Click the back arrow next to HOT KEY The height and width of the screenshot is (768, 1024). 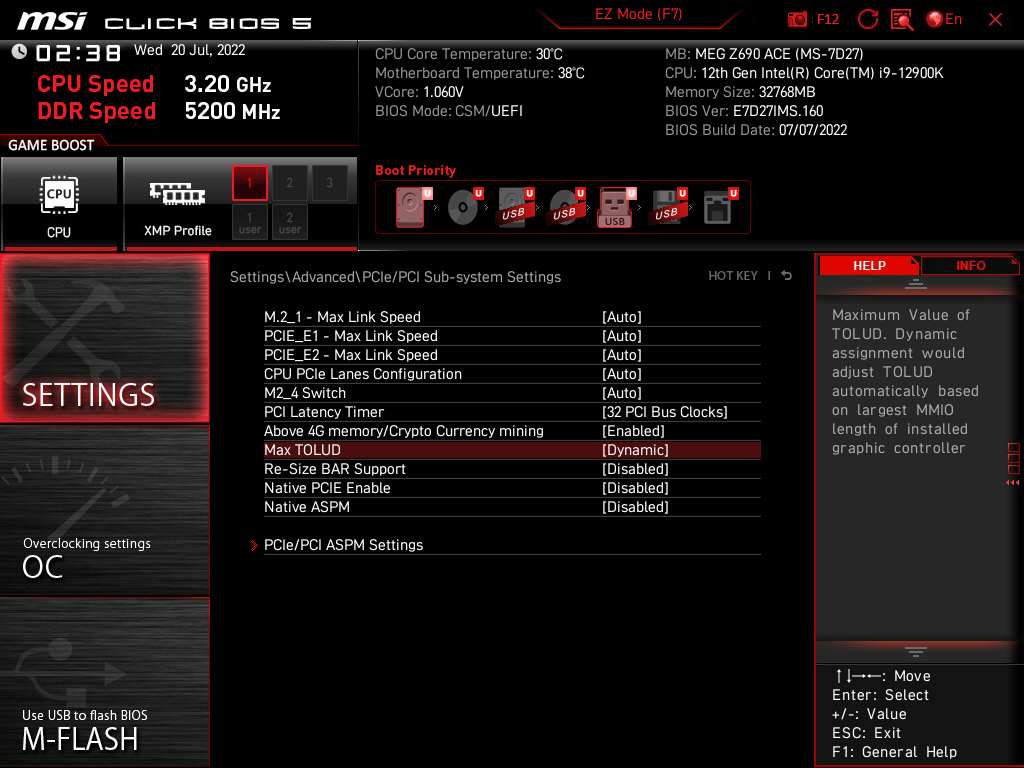pos(787,276)
